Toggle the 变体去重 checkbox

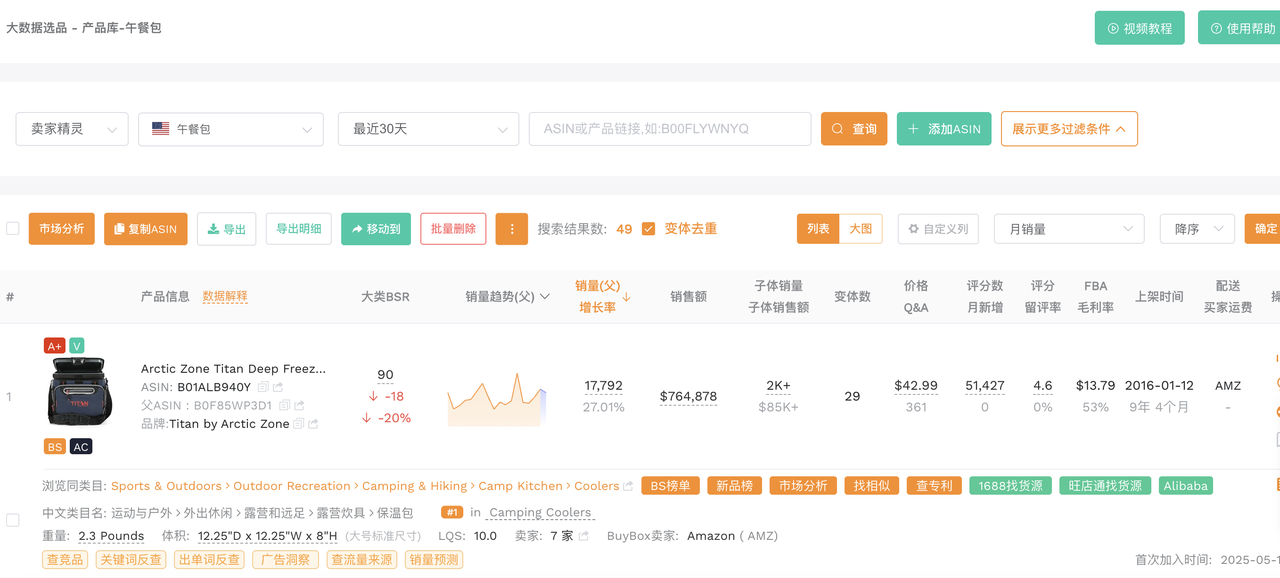[x=648, y=229]
